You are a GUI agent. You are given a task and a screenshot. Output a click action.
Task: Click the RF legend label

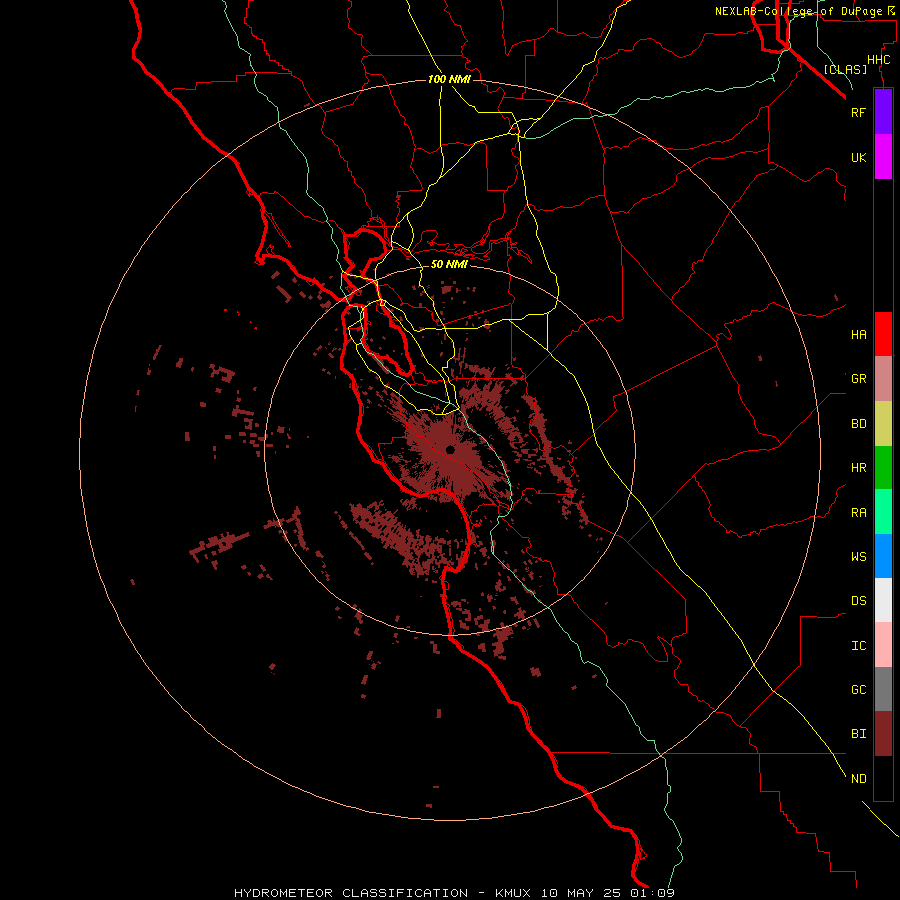coord(858,112)
